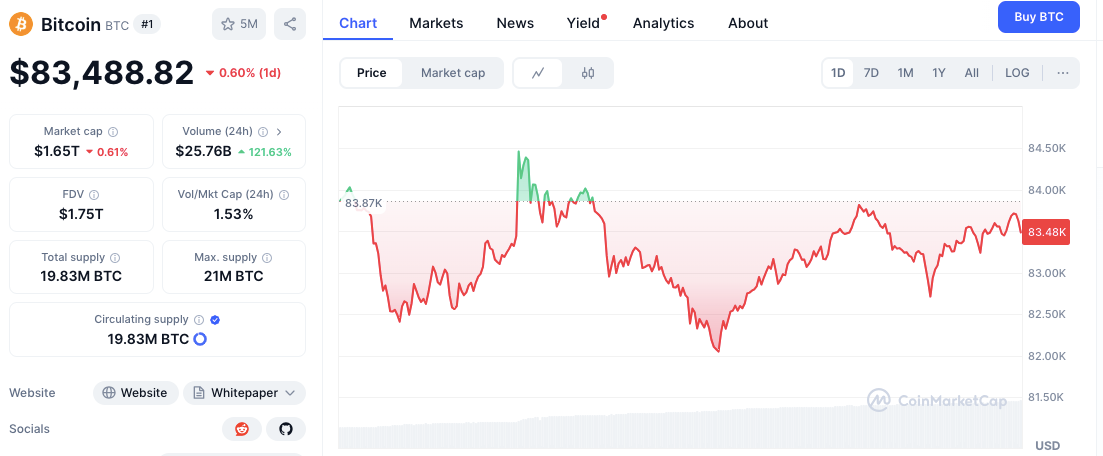Click Vol/Mkt Cap (24h) info icon

click(x=283, y=195)
